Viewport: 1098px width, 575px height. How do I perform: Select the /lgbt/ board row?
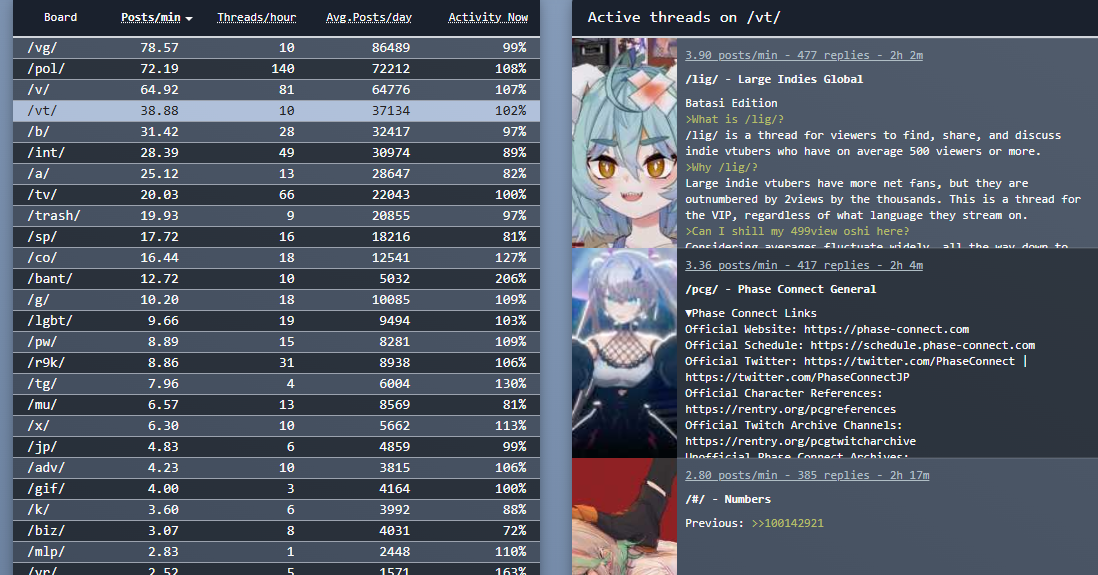(277, 321)
